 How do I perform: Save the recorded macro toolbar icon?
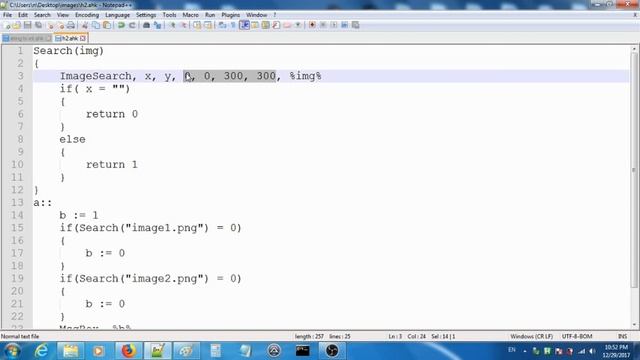(356, 25)
